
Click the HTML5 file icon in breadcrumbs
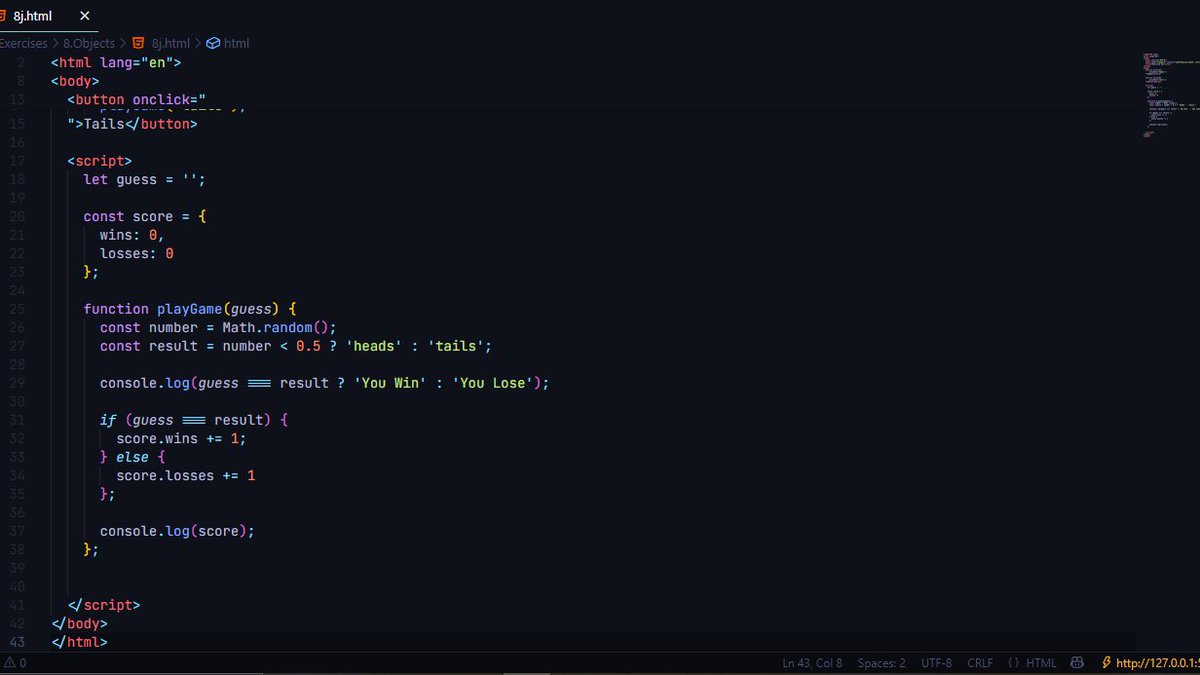point(139,43)
